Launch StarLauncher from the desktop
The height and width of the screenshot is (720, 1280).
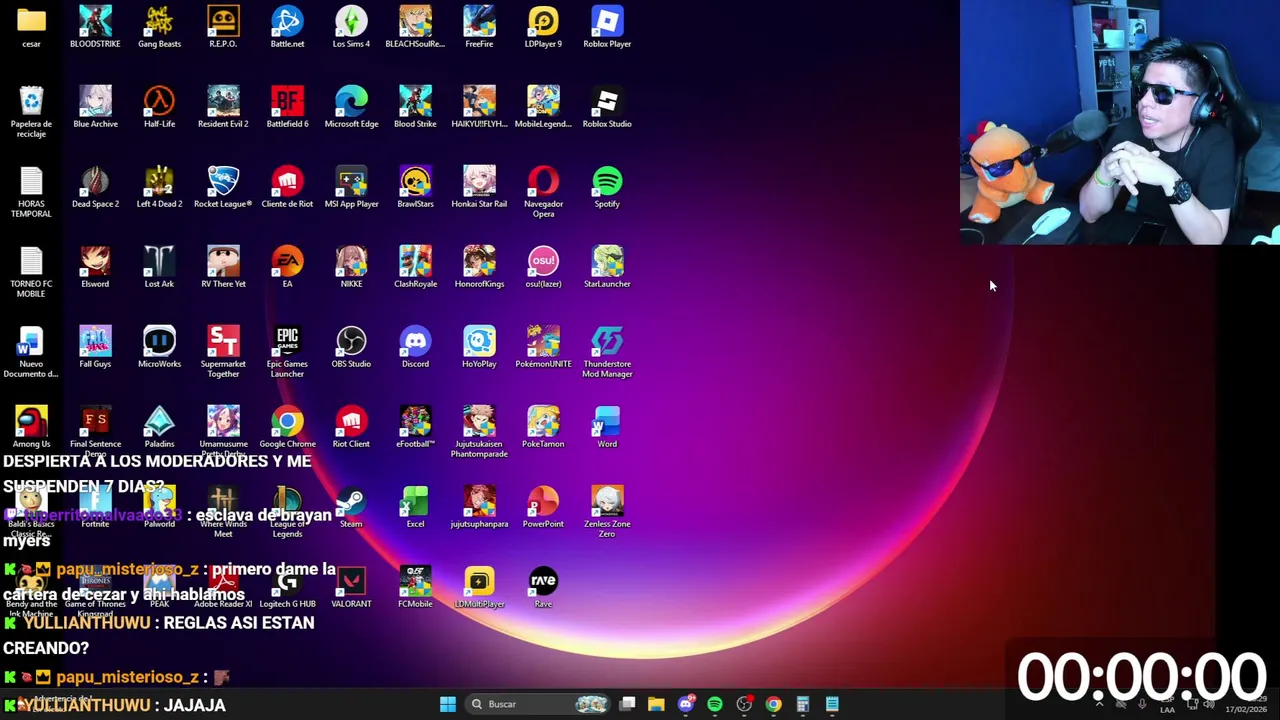[607, 267]
